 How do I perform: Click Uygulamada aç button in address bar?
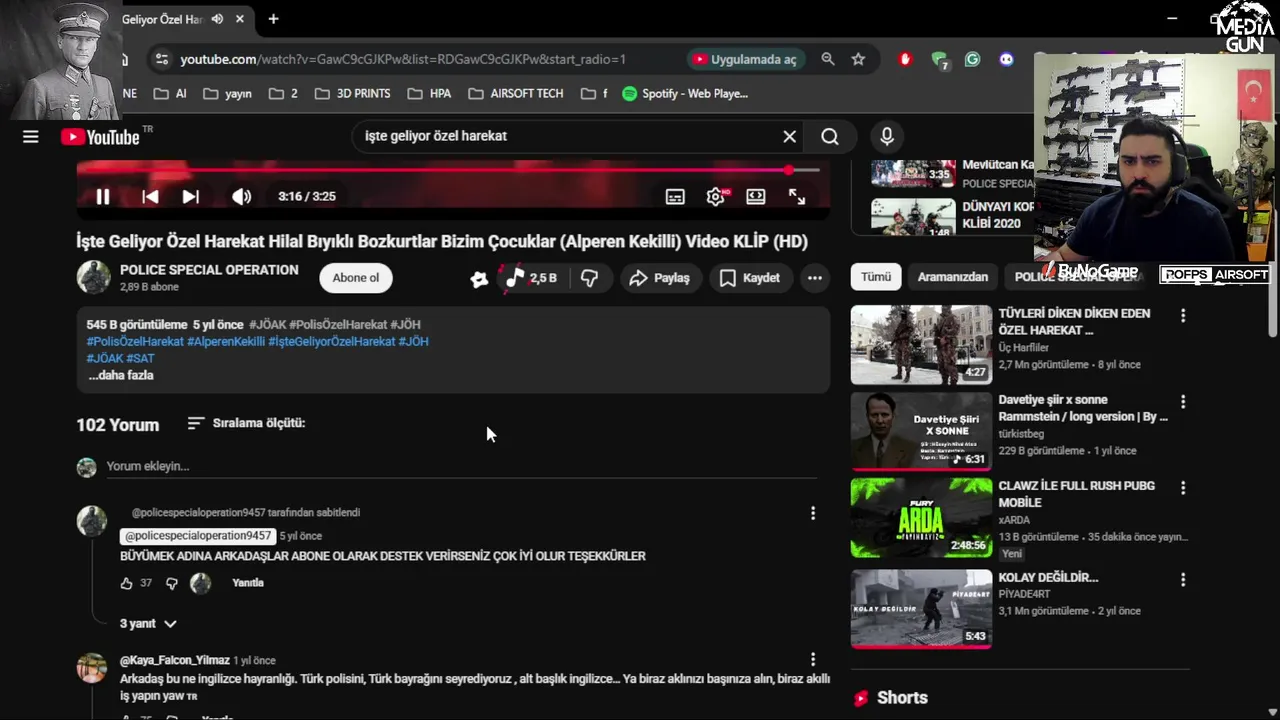click(x=746, y=59)
